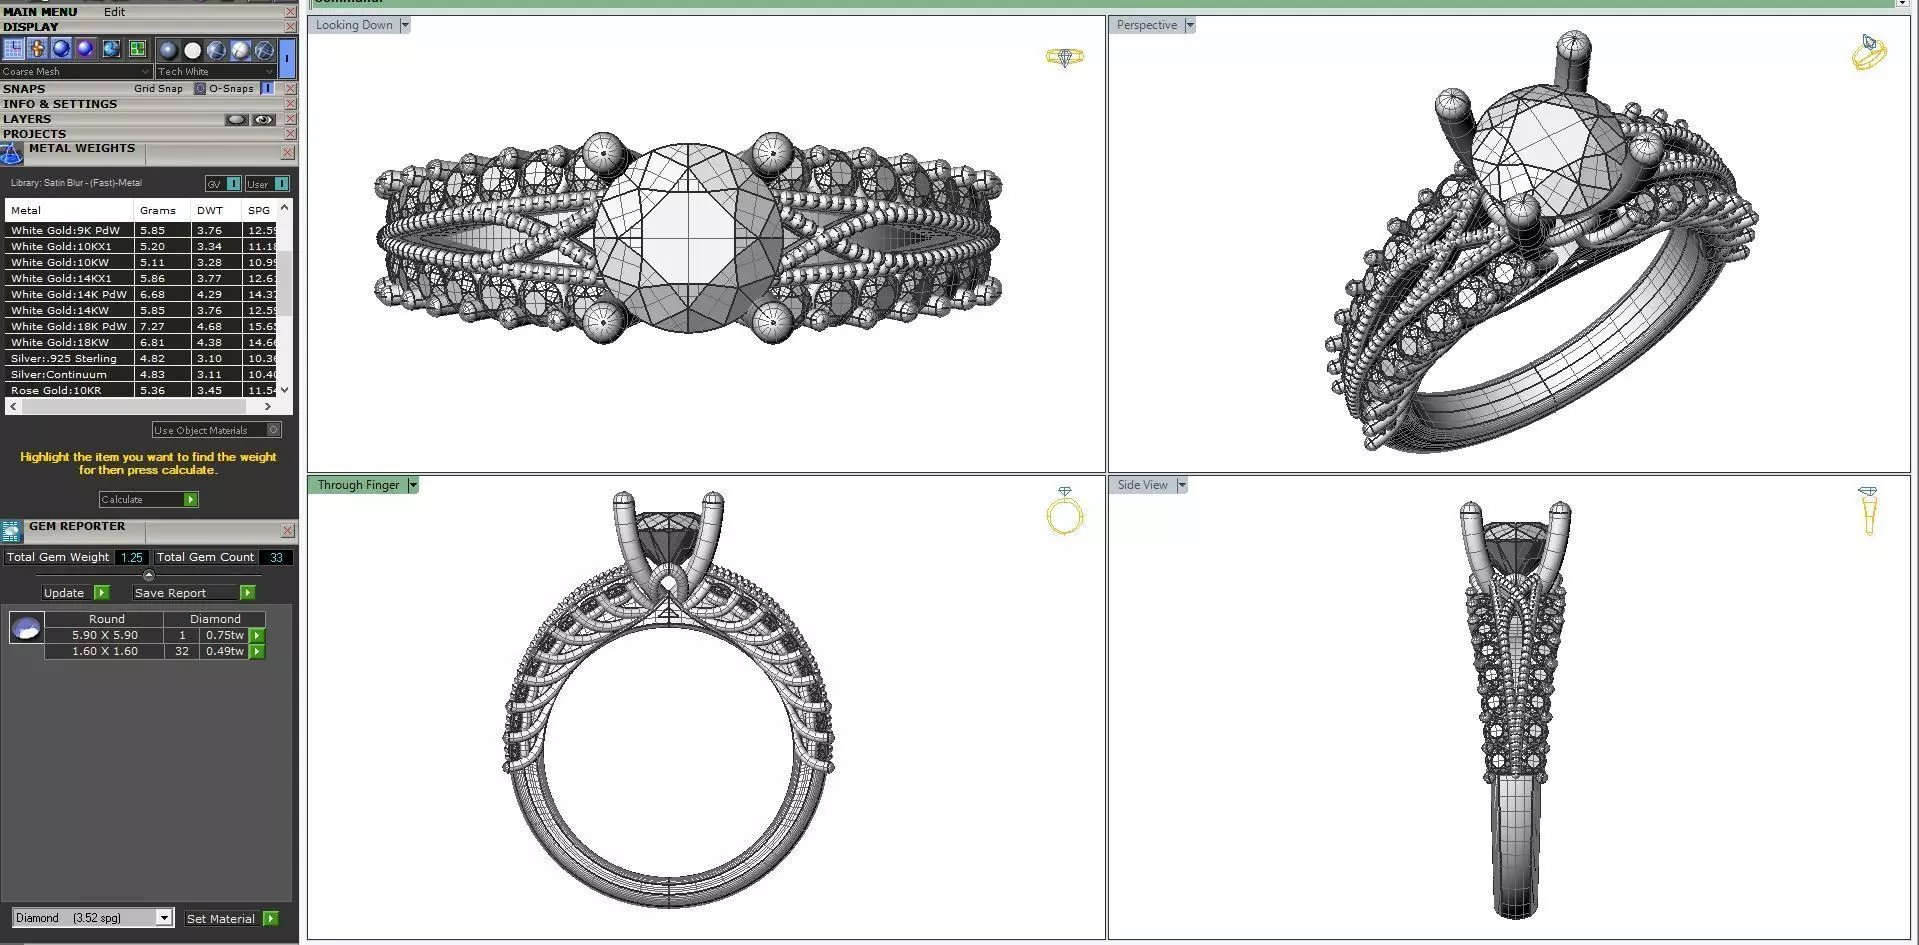The image size is (1919, 945).
Task: Click the Looking Down viewport ring orientation icon
Action: click(x=1064, y=57)
